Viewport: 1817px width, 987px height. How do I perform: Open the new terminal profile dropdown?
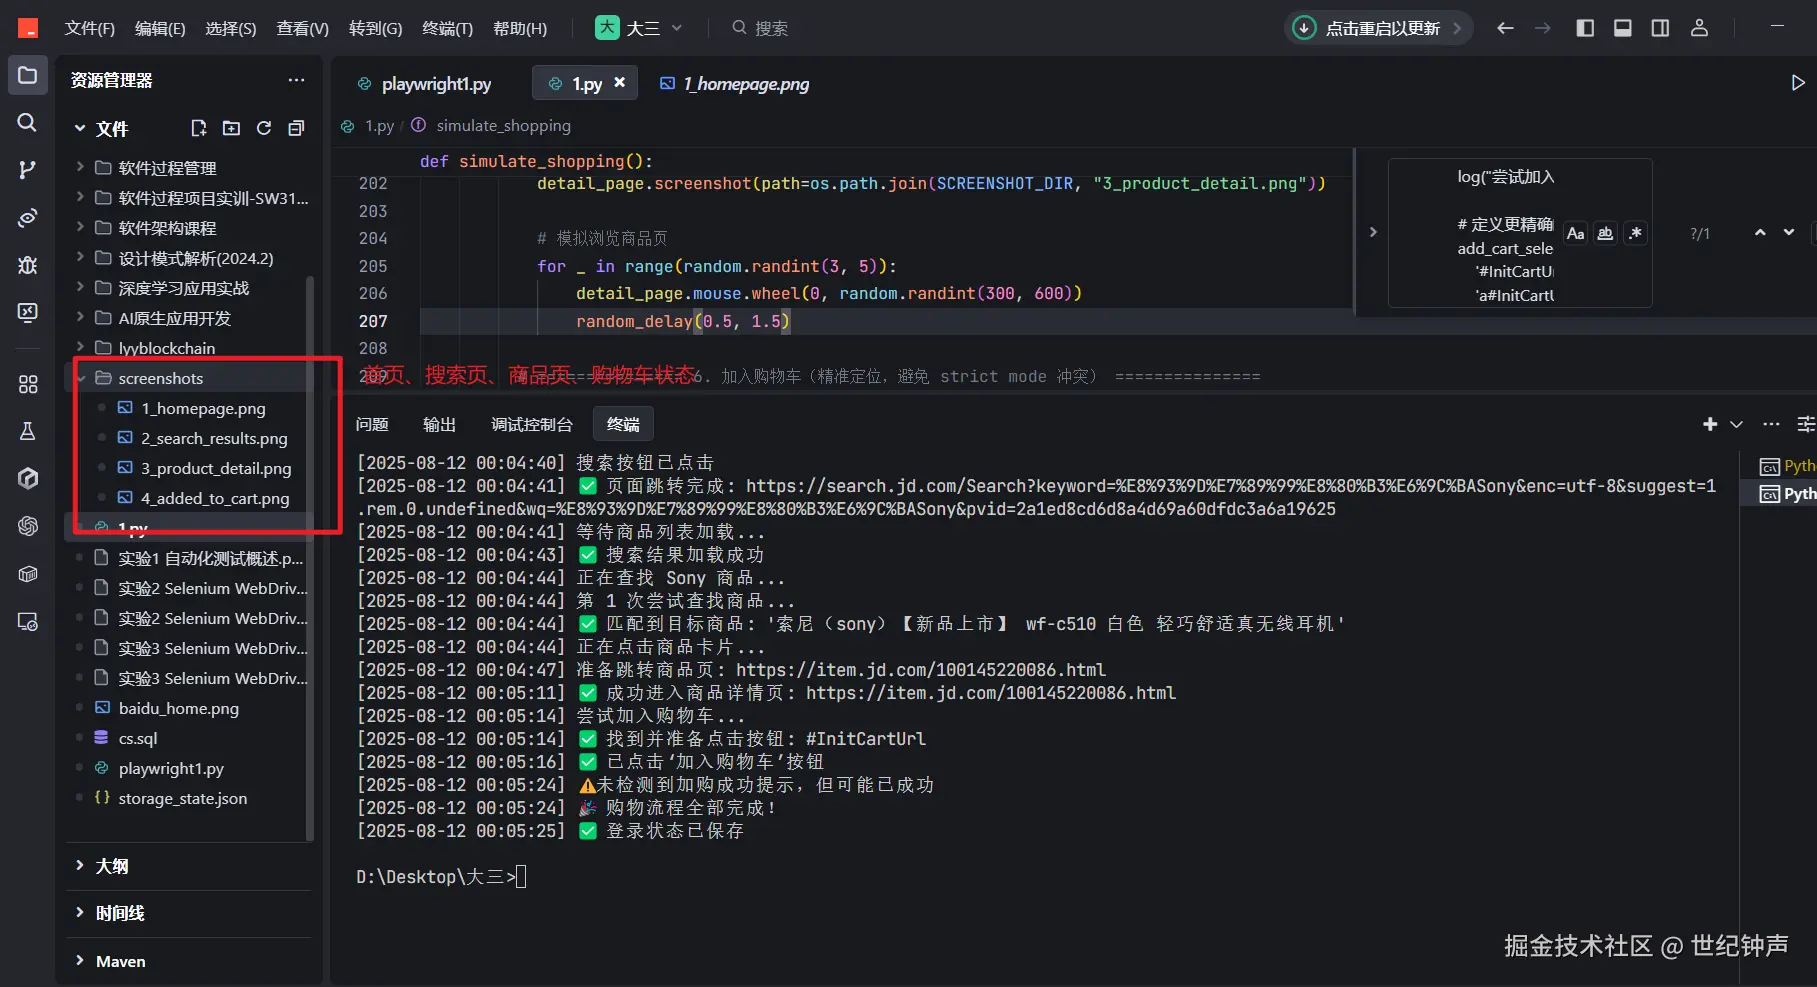click(1736, 424)
